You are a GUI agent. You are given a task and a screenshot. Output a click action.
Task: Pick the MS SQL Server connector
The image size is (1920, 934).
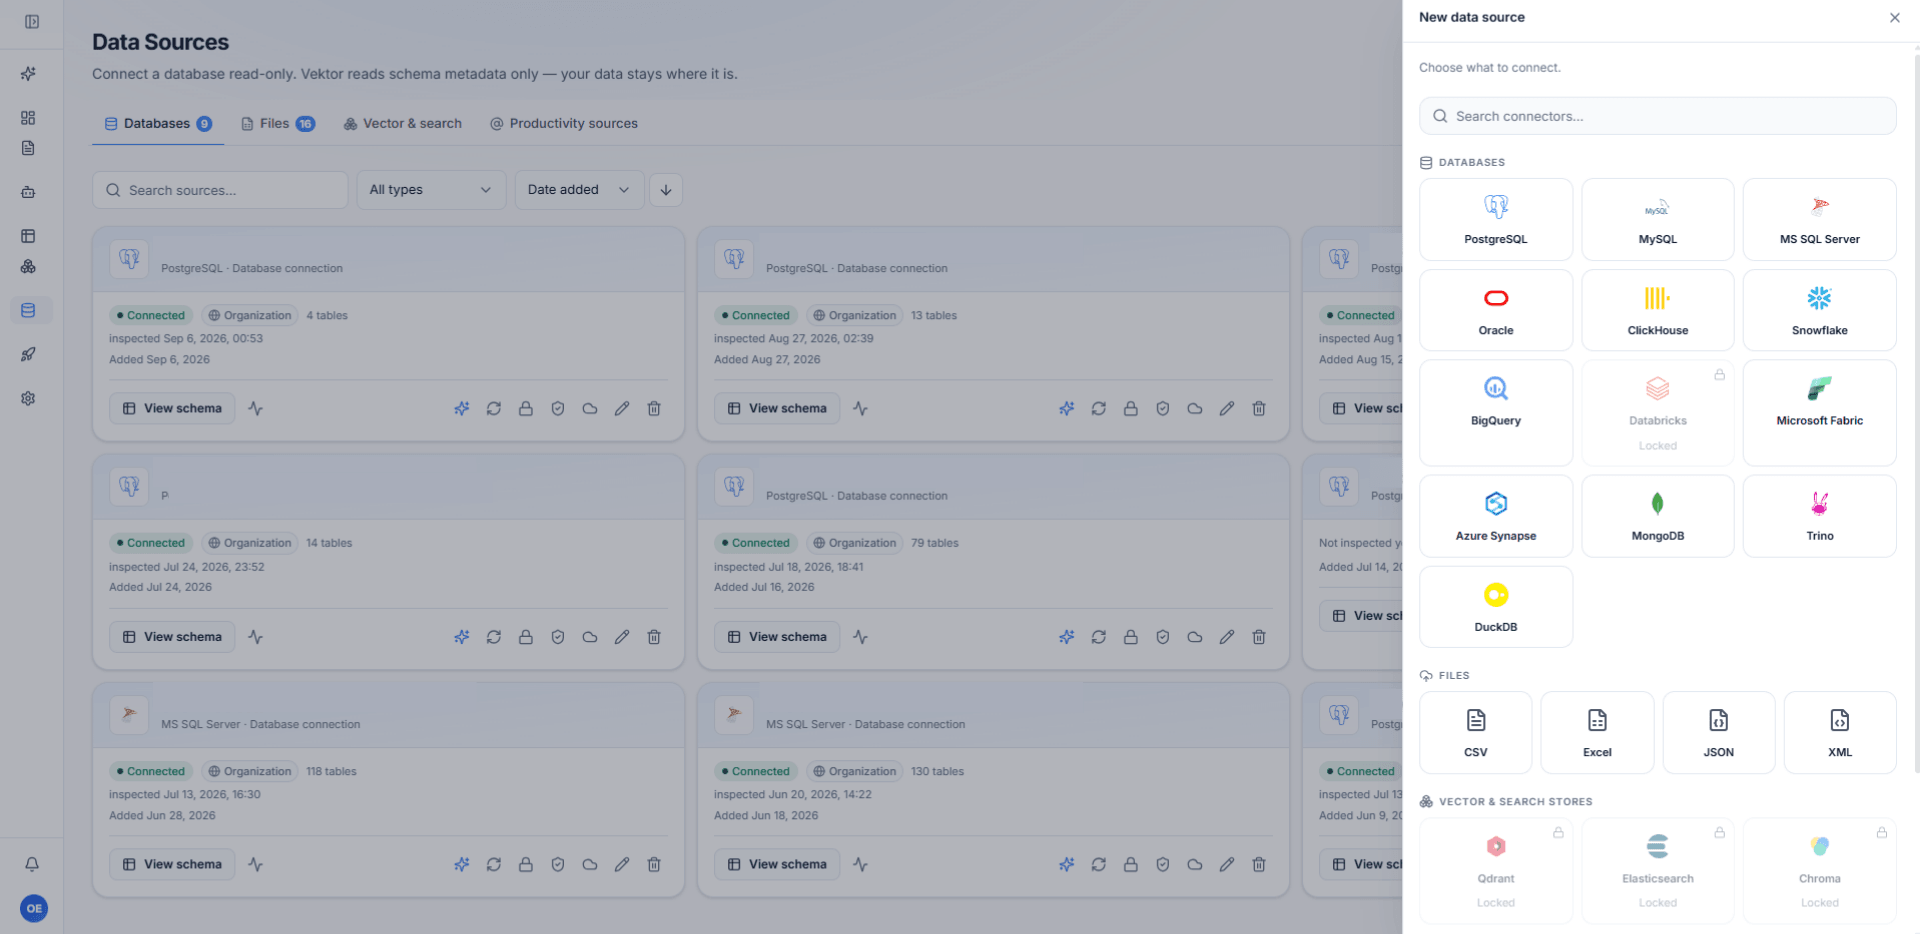coord(1819,220)
